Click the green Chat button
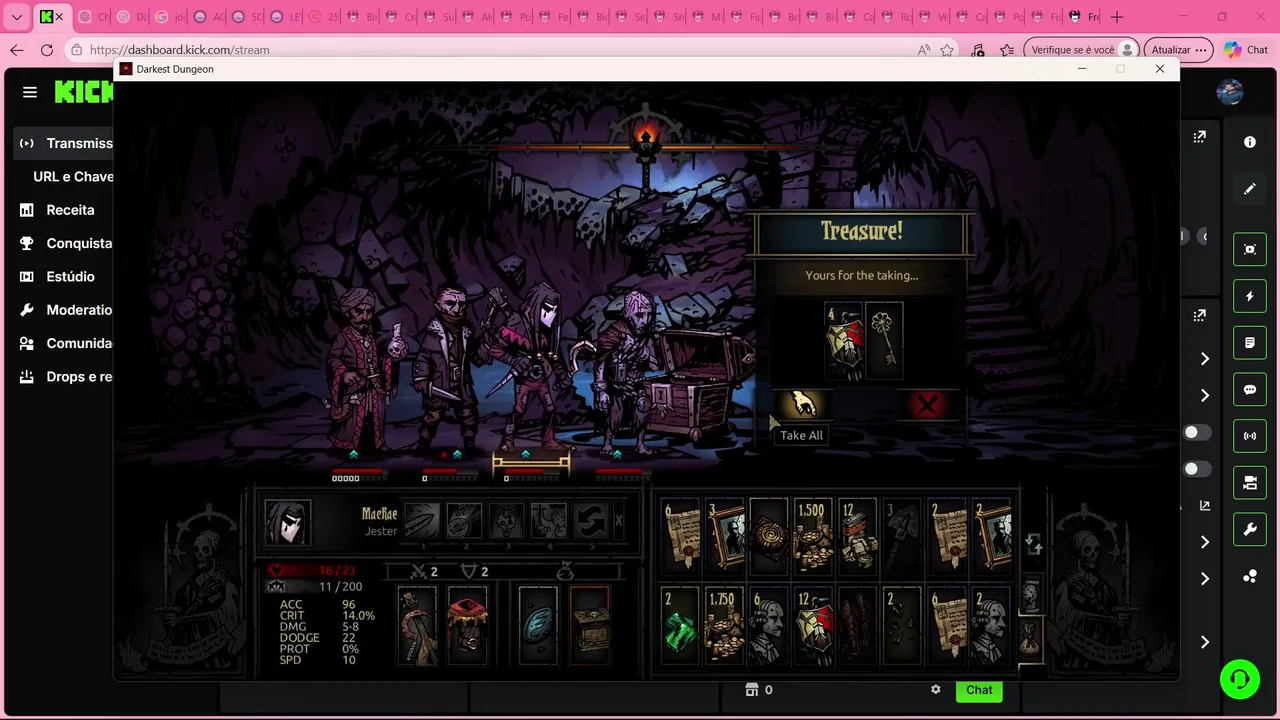 click(x=979, y=690)
